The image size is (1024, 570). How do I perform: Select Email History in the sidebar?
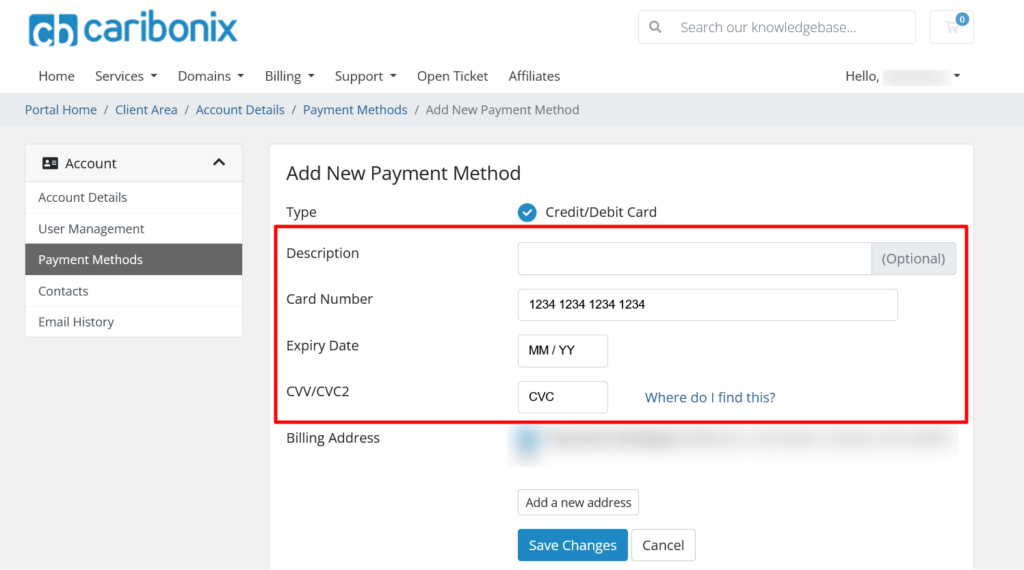click(x=76, y=322)
